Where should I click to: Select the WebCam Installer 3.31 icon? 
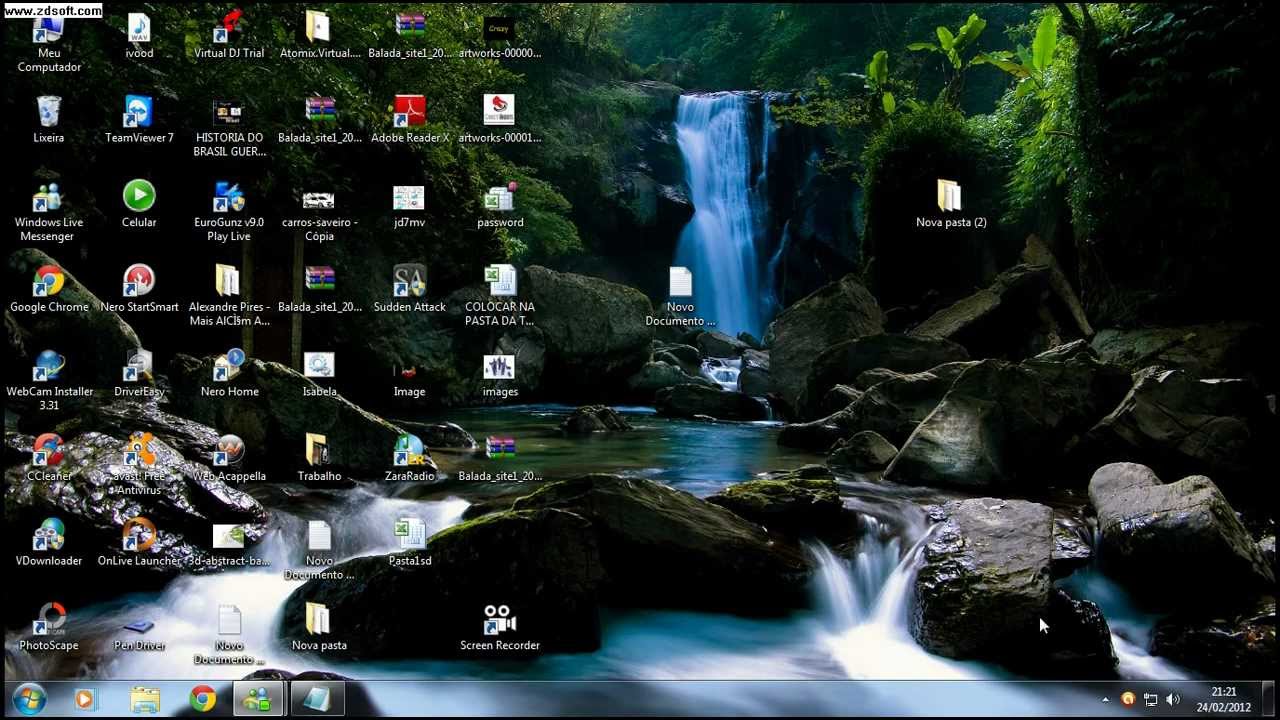[x=48, y=381]
